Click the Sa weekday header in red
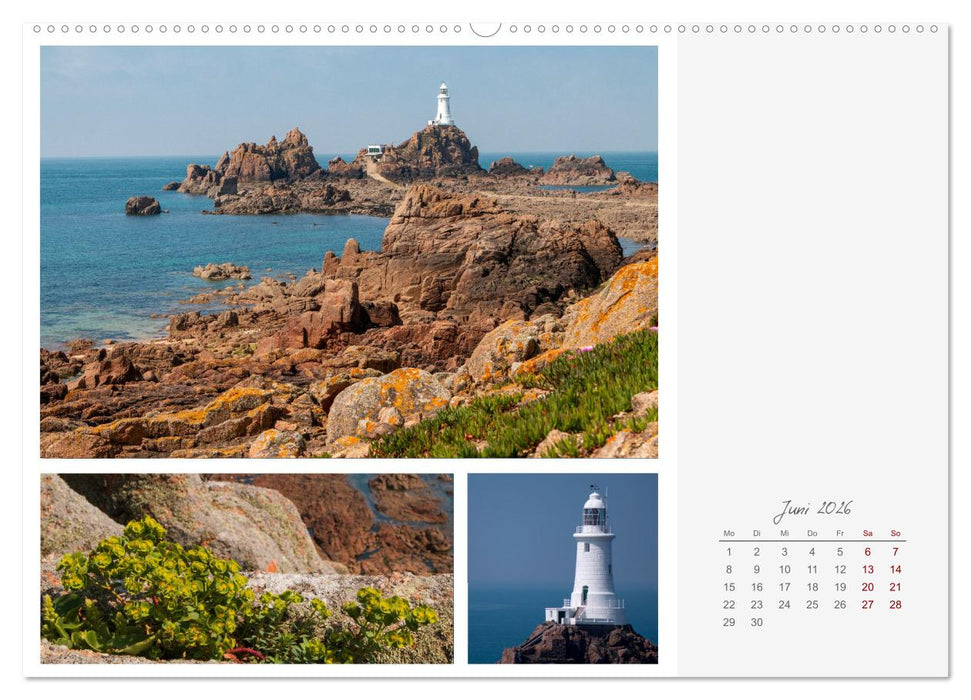971x700 pixels. pos(868,533)
